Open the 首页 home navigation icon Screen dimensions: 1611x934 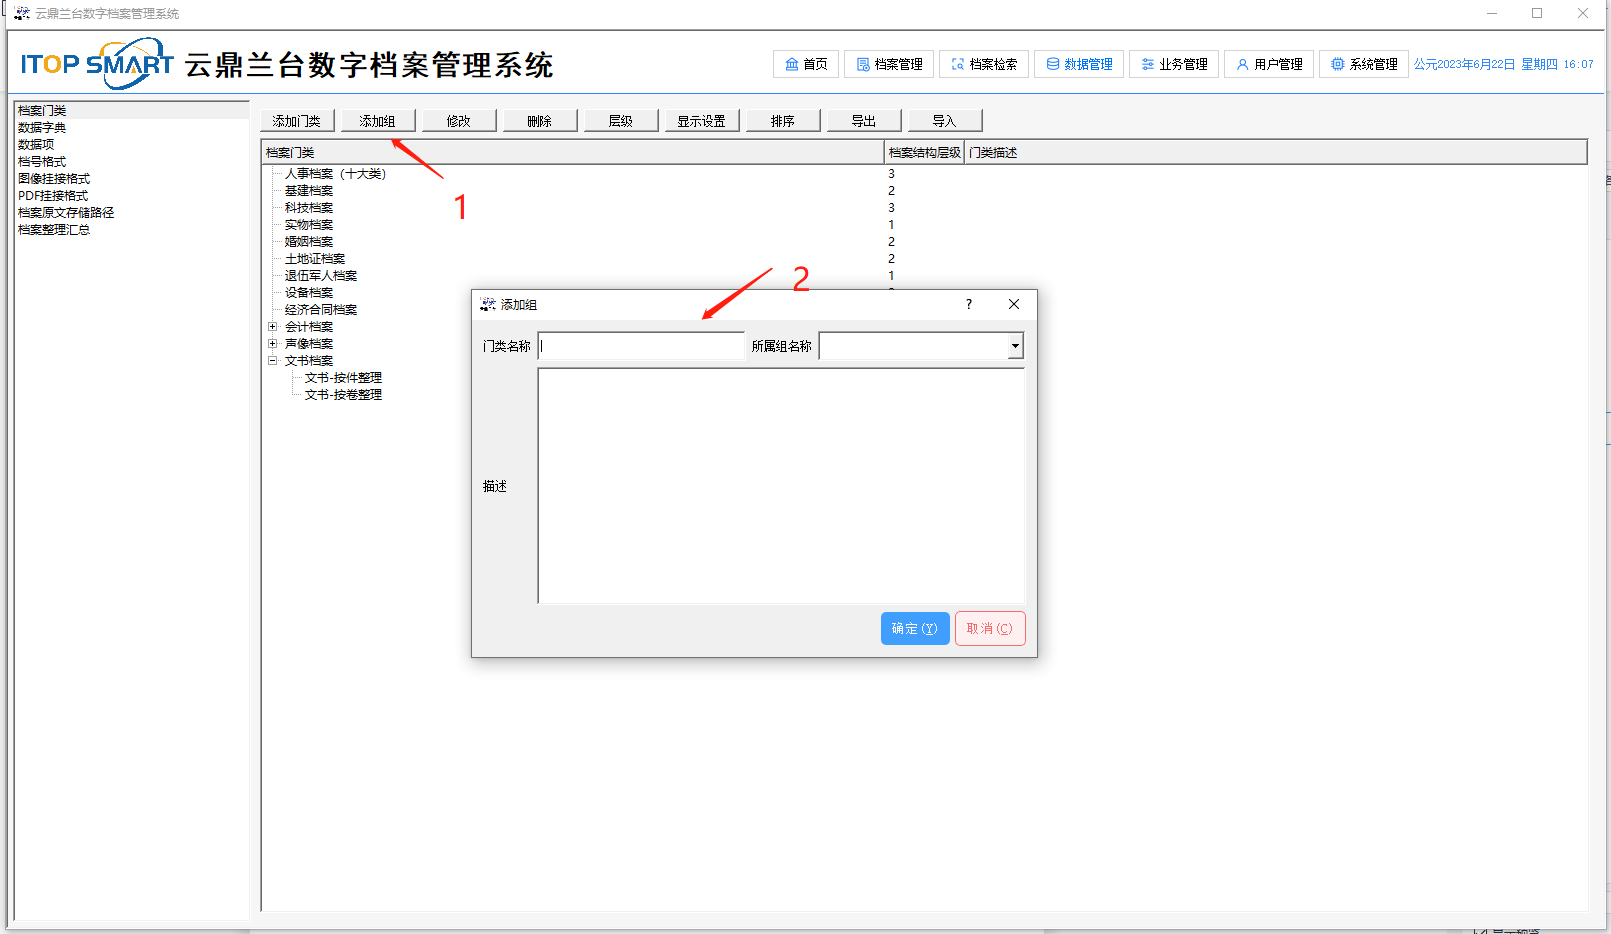click(x=805, y=64)
